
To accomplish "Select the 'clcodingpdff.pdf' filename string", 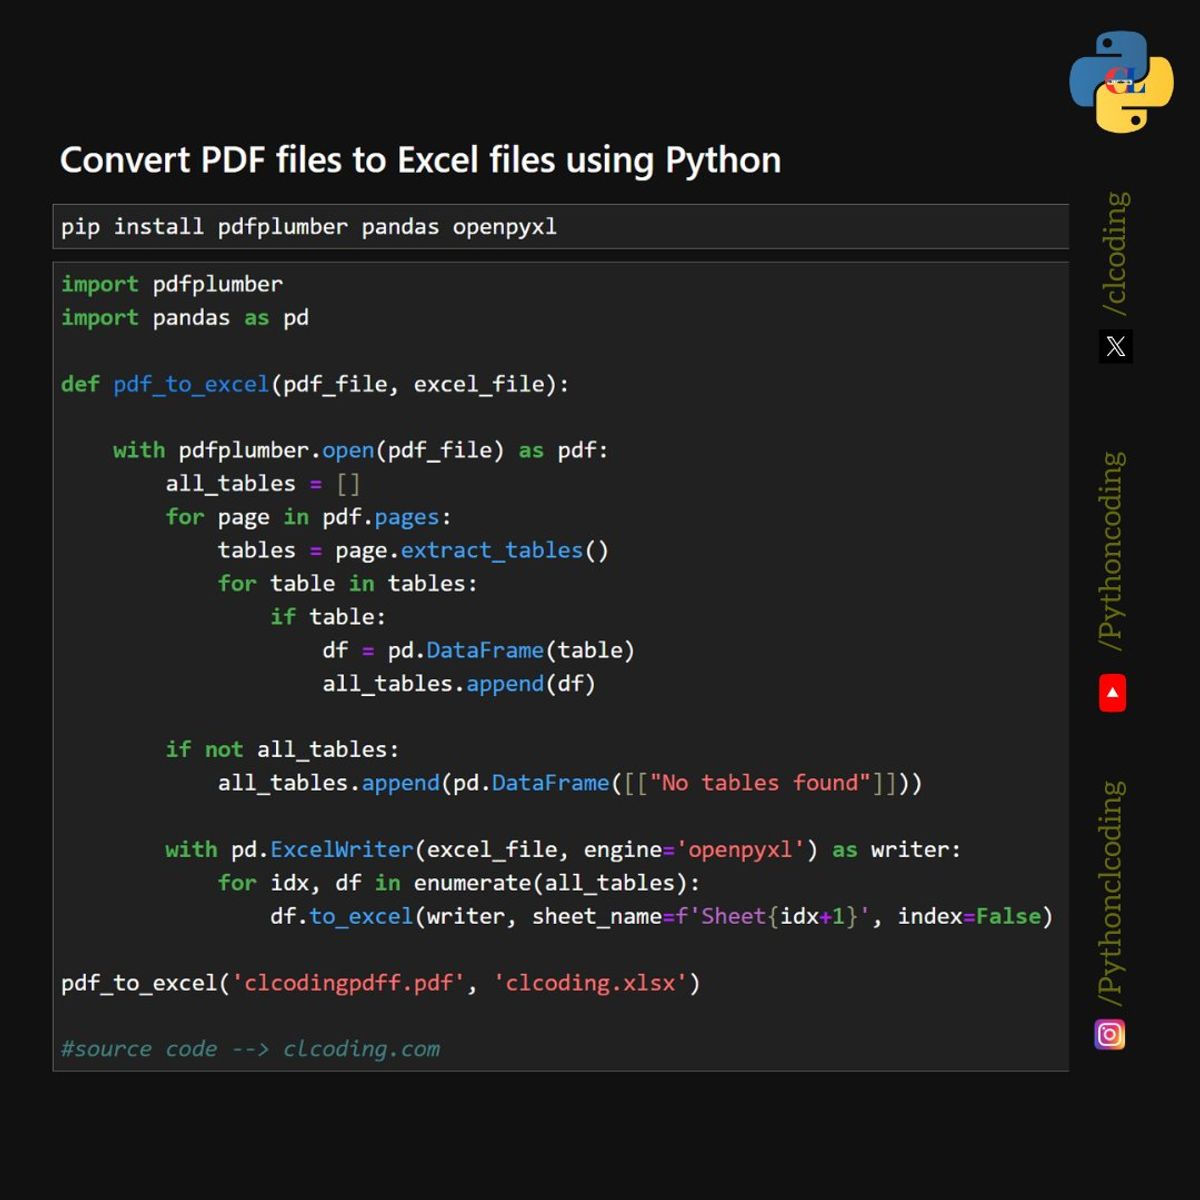I will pos(351,983).
